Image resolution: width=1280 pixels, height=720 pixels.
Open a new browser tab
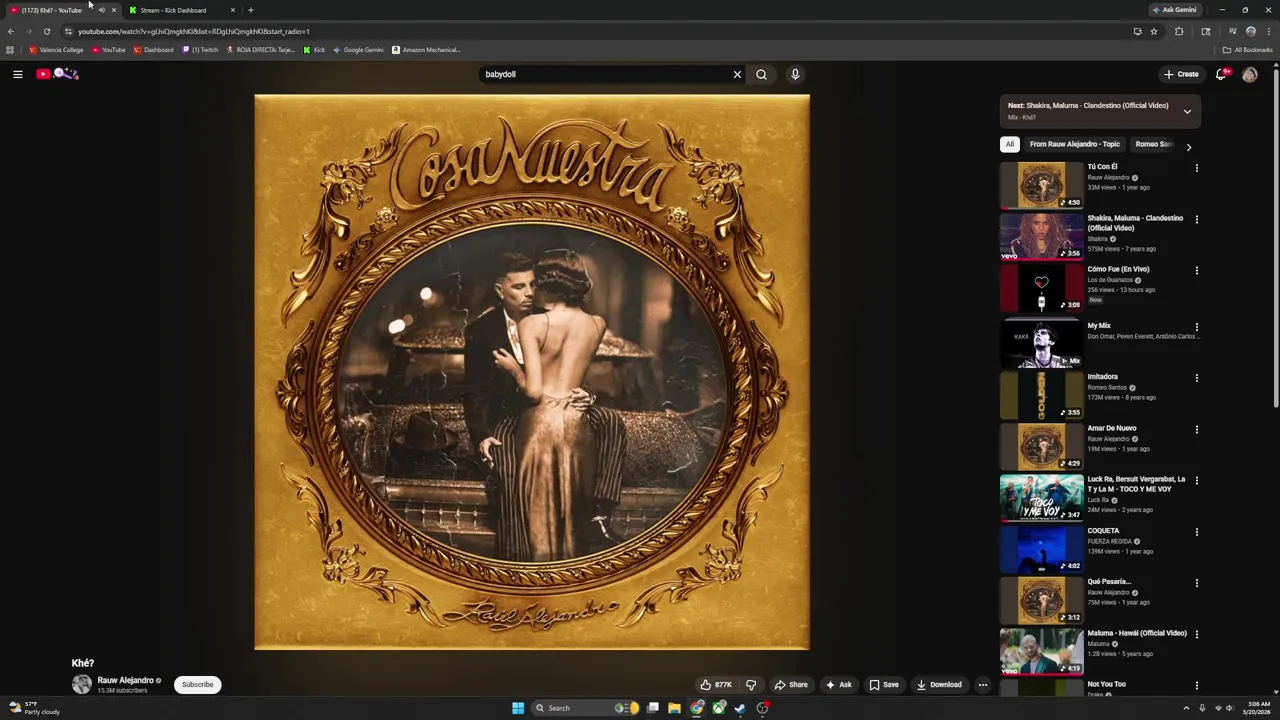[x=250, y=10]
